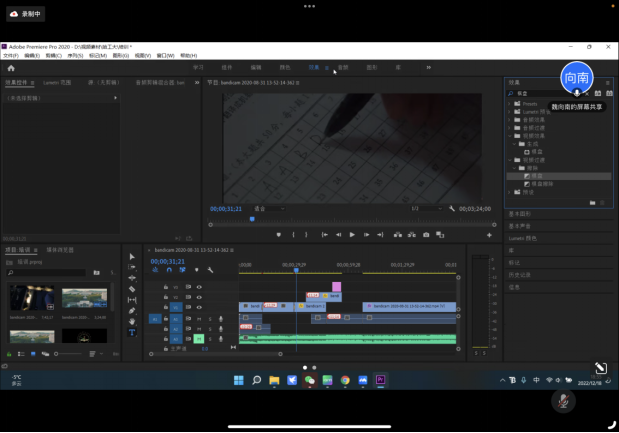619x433 pixels.
Task: Select the Selection arrow tool
Action: coord(132,256)
